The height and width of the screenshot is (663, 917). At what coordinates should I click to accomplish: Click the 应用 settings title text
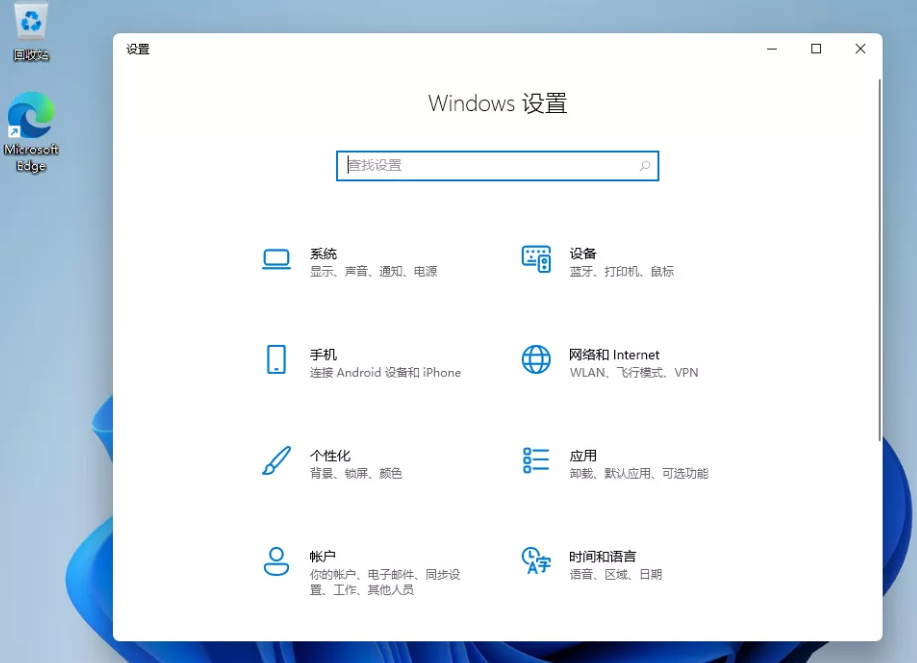point(583,456)
